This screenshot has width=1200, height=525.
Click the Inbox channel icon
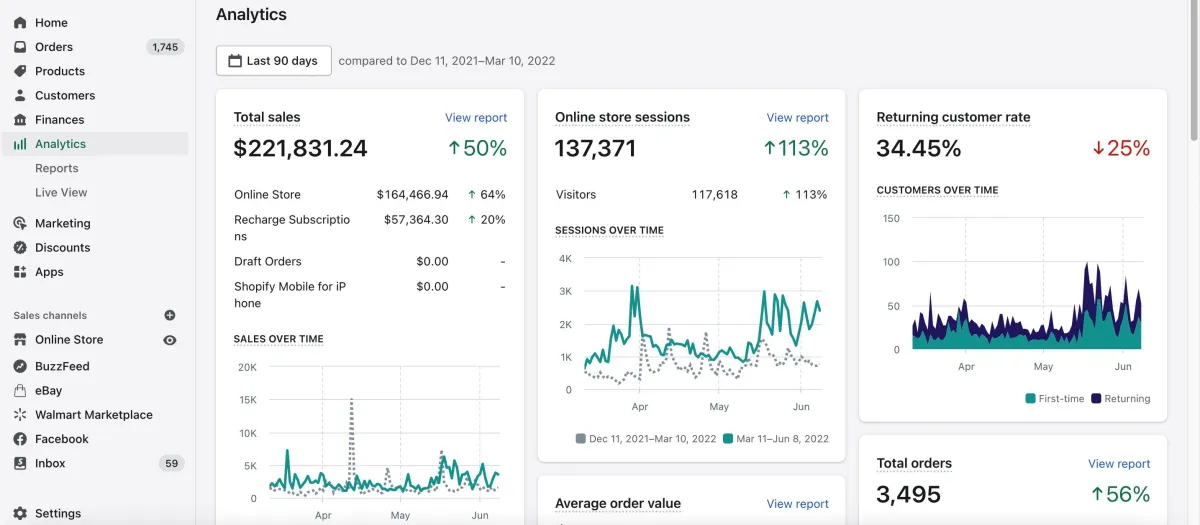[x=20, y=463]
